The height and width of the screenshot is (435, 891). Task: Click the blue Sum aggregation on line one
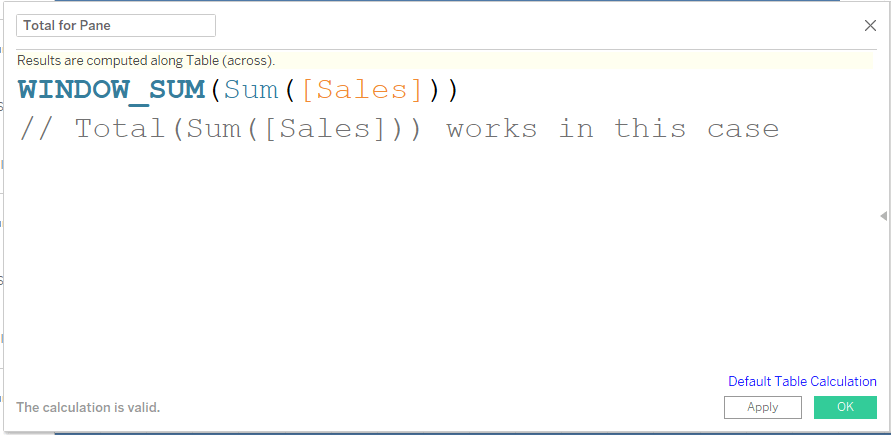[251, 90]
